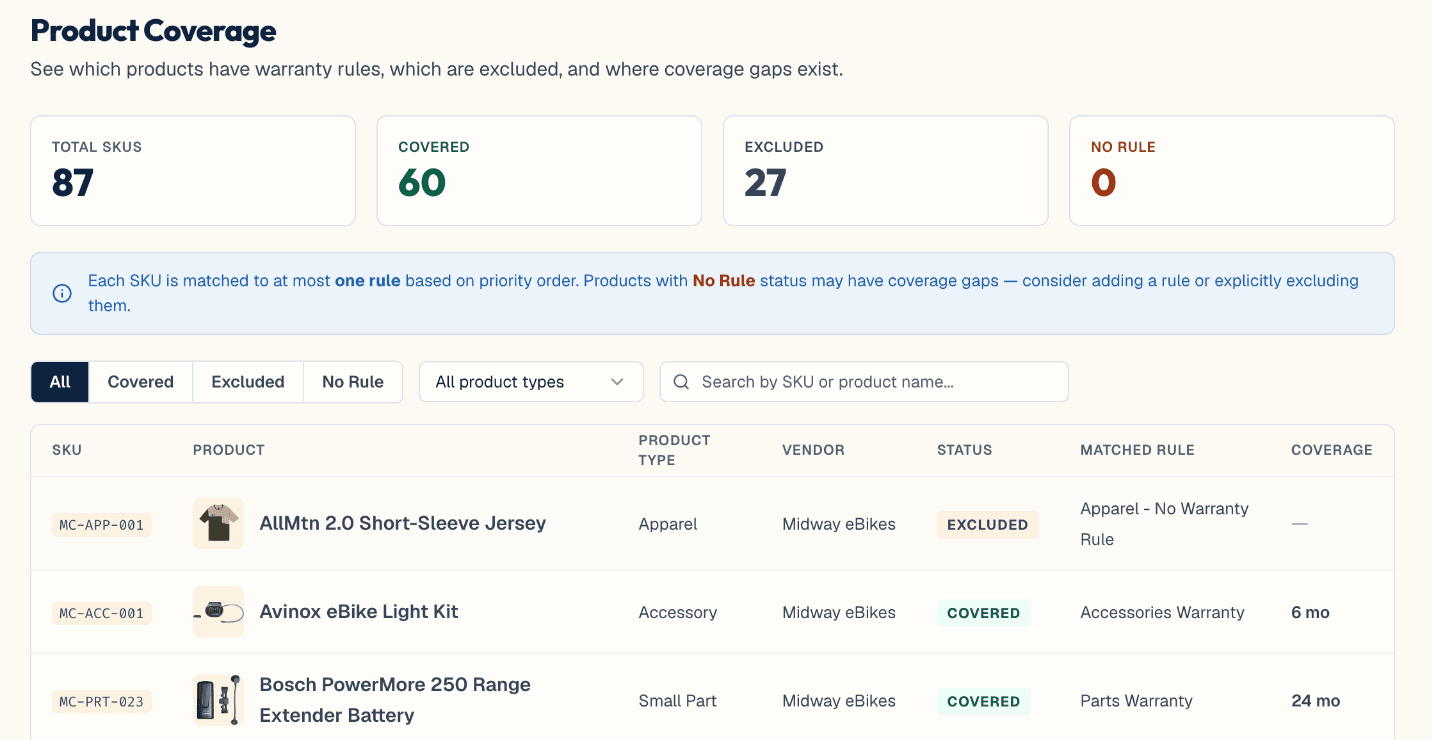
Task: Click the Covered summary card showing 60
Action: pos(539,171)
